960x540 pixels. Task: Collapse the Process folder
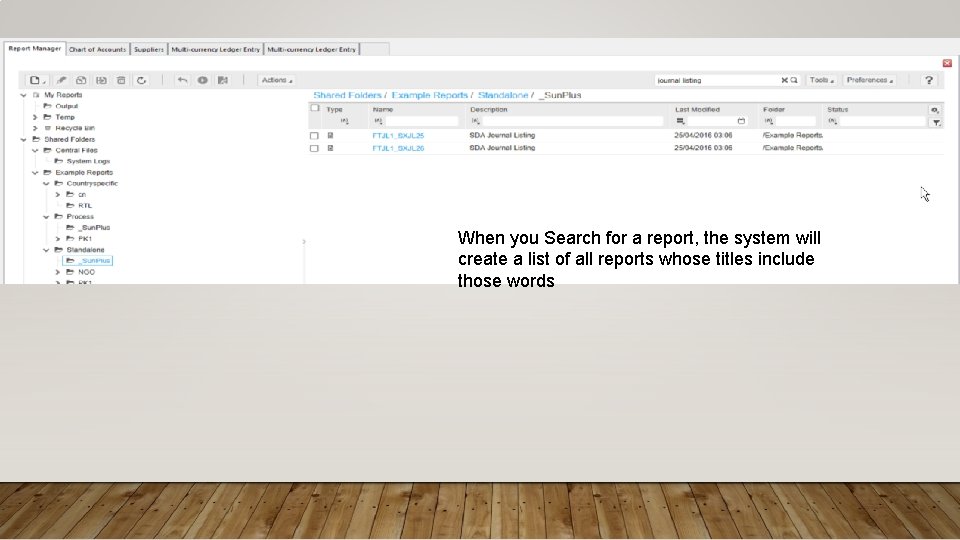[x=46, y=217]
